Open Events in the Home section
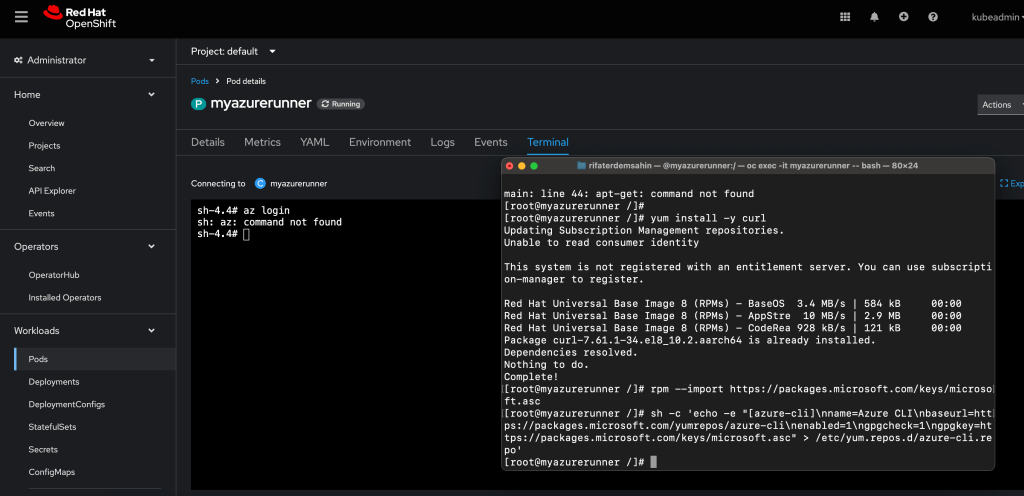The height and width of the screenshot is (496, 1024). [41, 213]
